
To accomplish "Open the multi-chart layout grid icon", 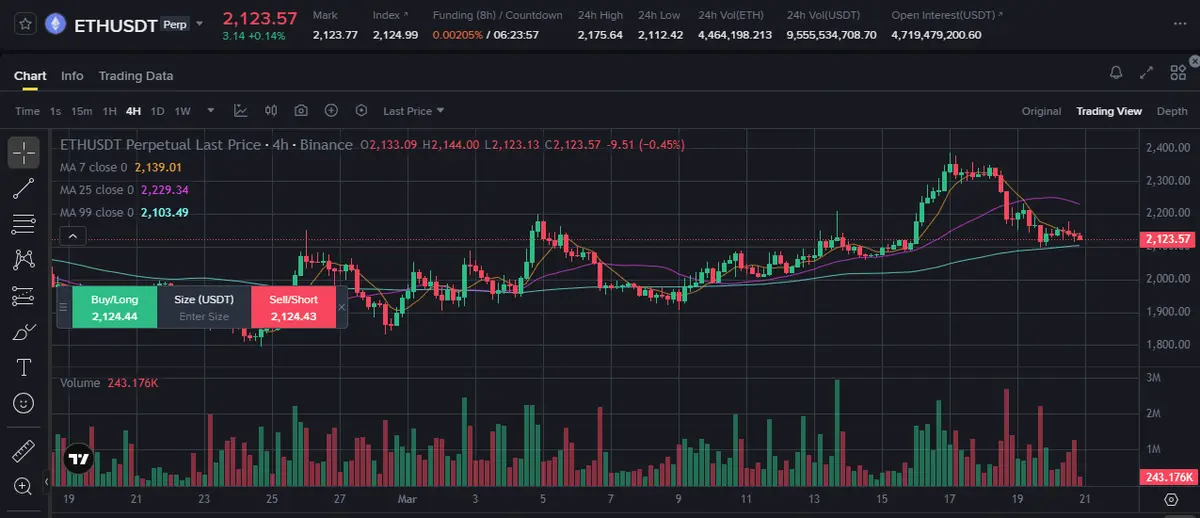I will (x=1177, y=73).
